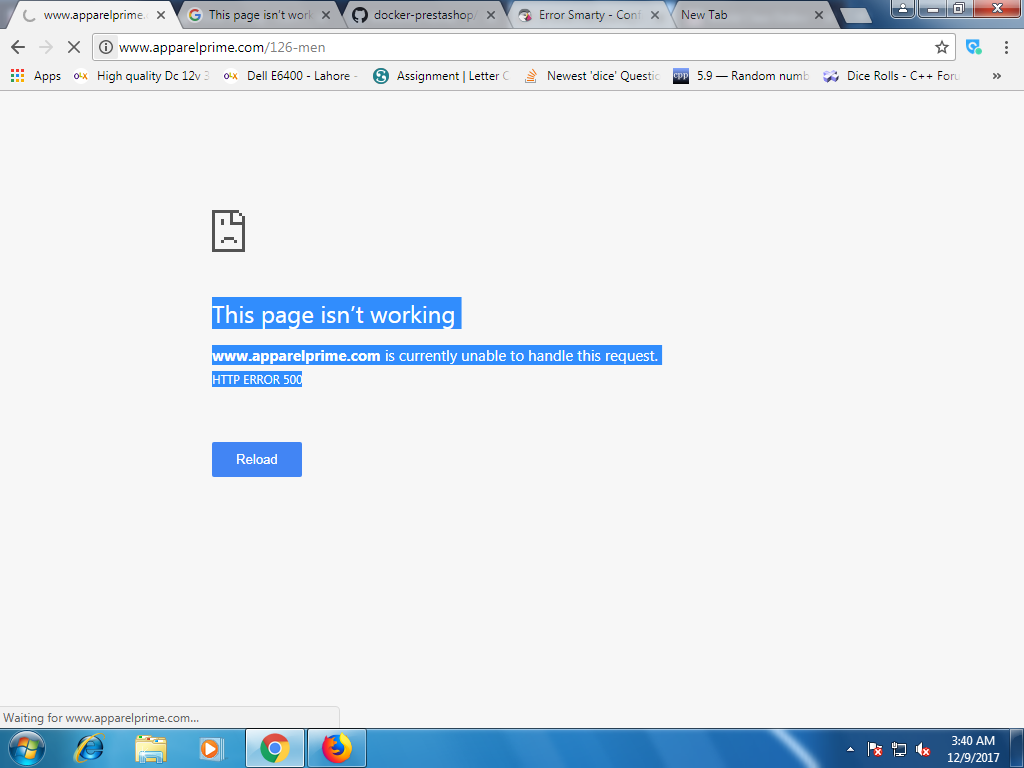Open network status tray icon
This screenshot has height=768, width=1024.
(x=899, y=749)
